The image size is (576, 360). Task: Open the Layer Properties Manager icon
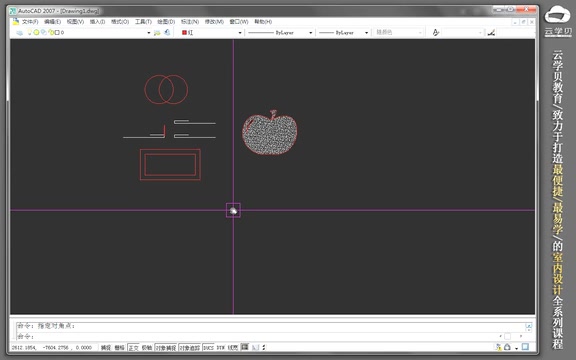tap(19, 33)
